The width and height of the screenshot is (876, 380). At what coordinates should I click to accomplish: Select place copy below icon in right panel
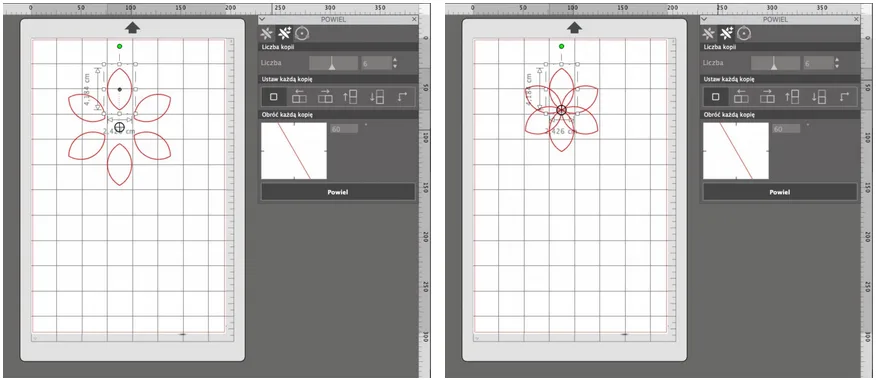[818, 97]
